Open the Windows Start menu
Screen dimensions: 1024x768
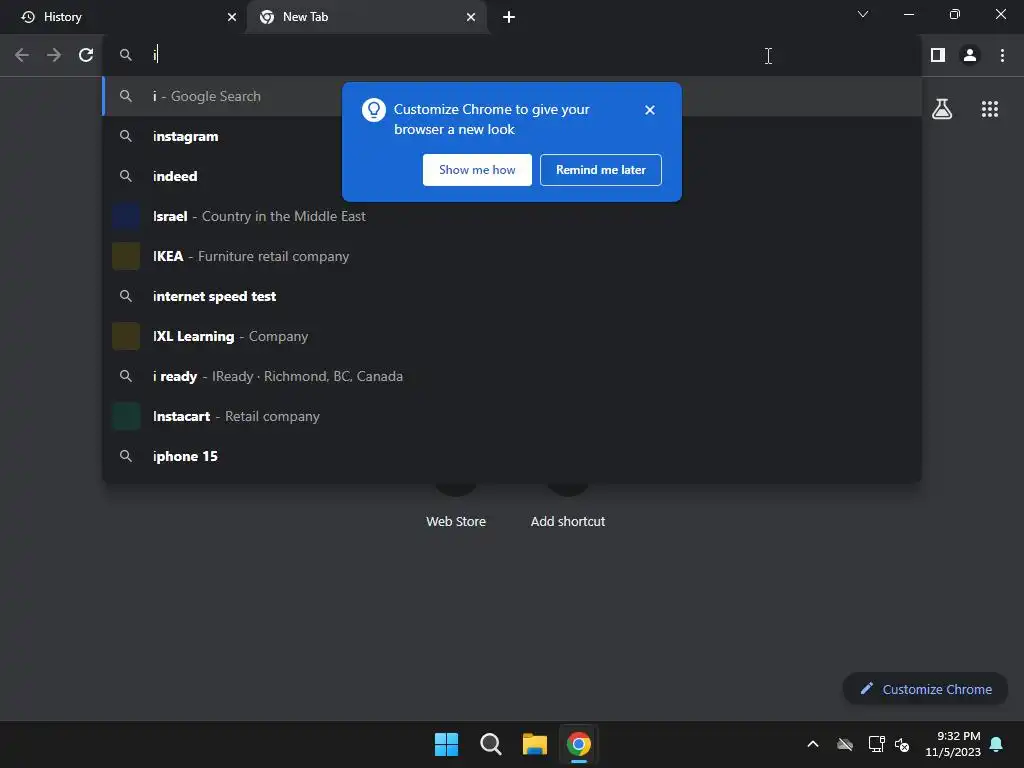446,744
